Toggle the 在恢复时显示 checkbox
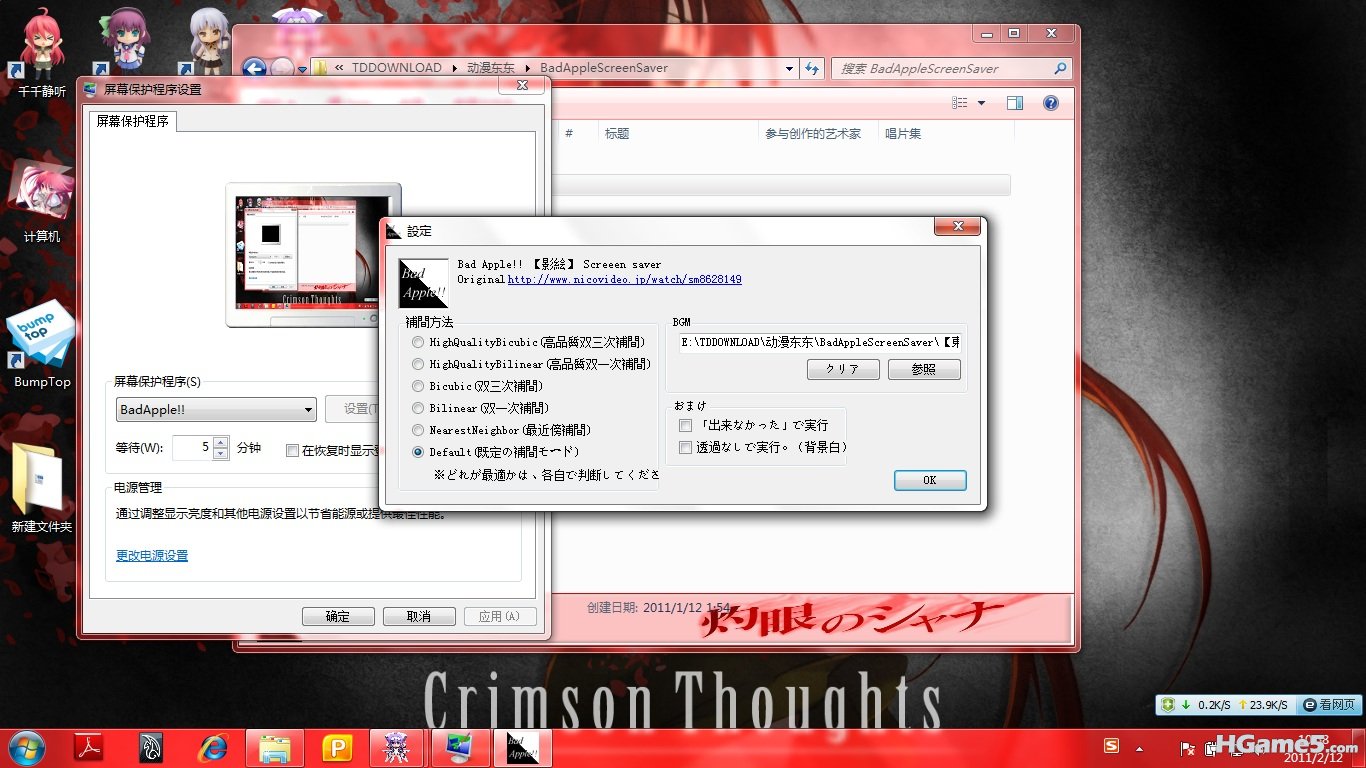Screen dimensions: 1366x768 point(293,450)
